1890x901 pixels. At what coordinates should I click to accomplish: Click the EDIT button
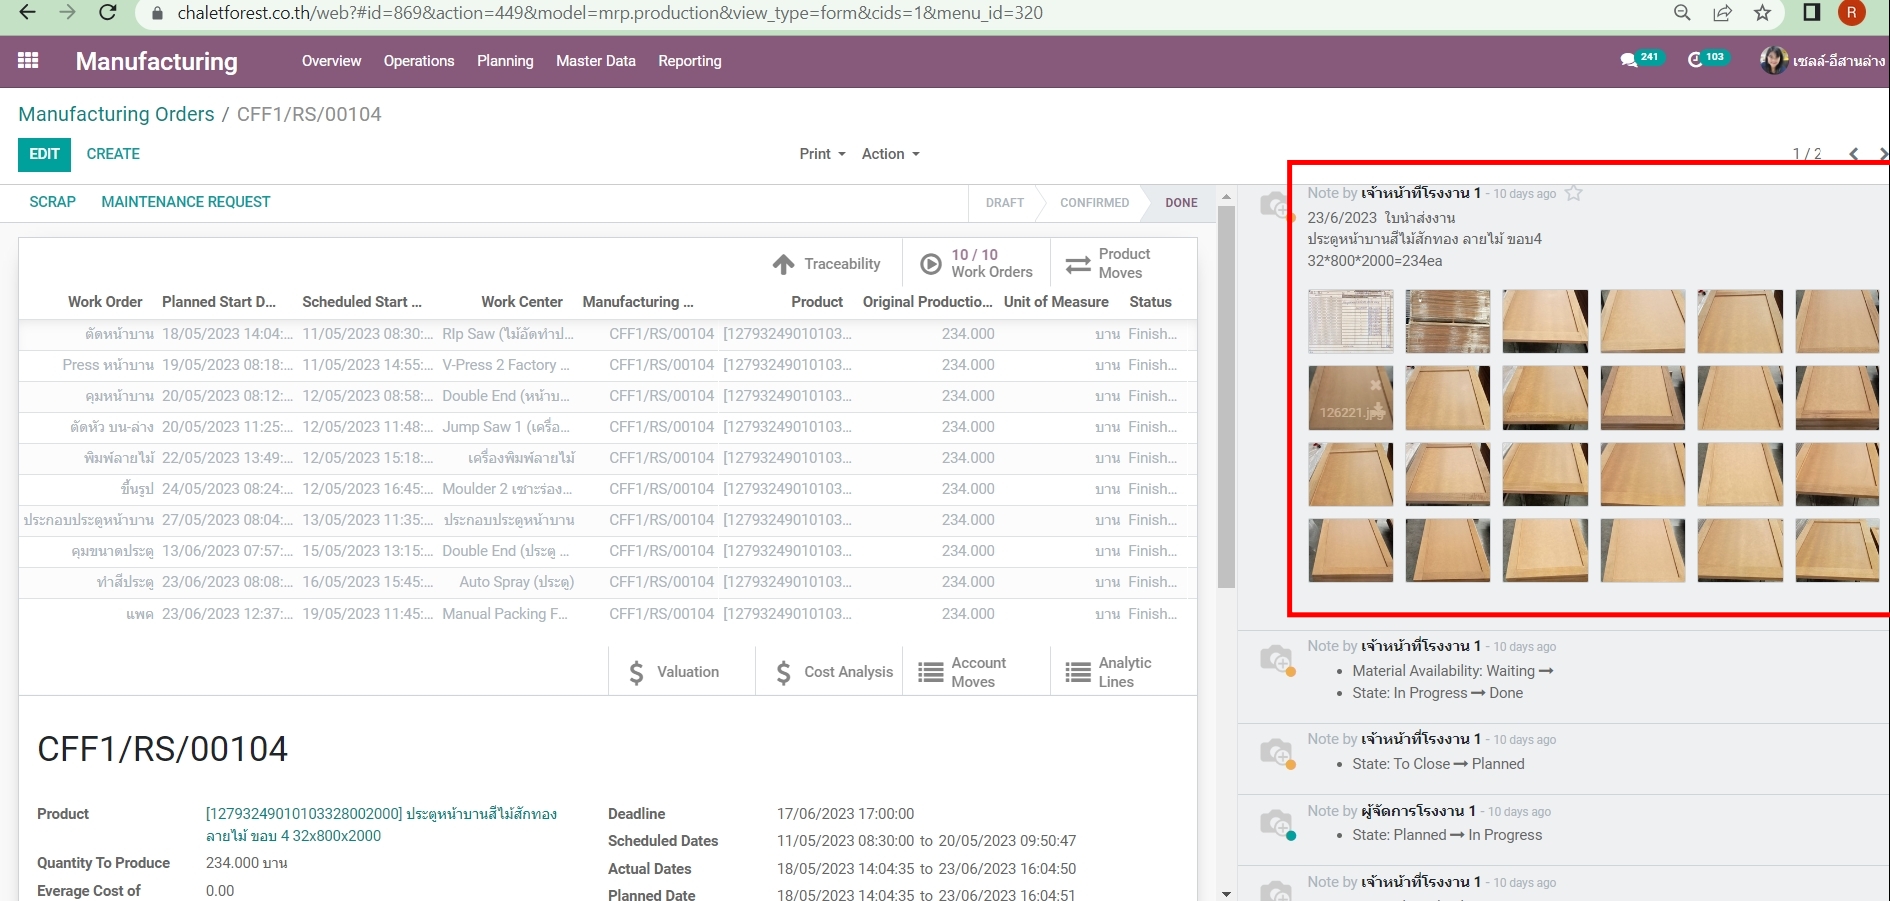coord(44,154)
